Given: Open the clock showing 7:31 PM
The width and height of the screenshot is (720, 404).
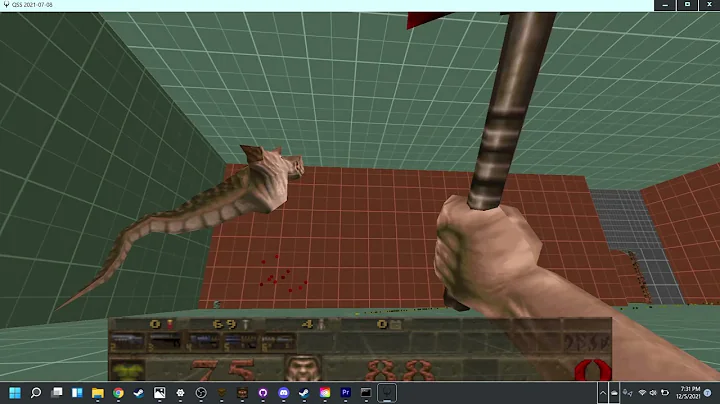Looking at the screenshot, I should point(690,389).
